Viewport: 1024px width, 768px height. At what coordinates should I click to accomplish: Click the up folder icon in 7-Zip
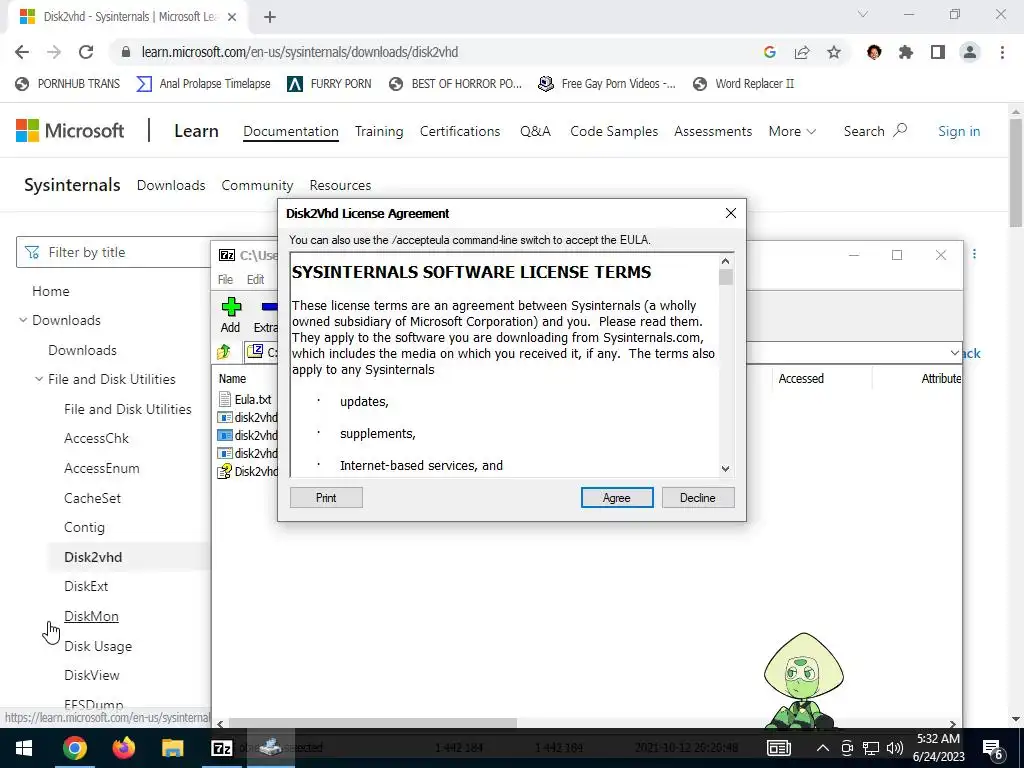pos(224,352)
